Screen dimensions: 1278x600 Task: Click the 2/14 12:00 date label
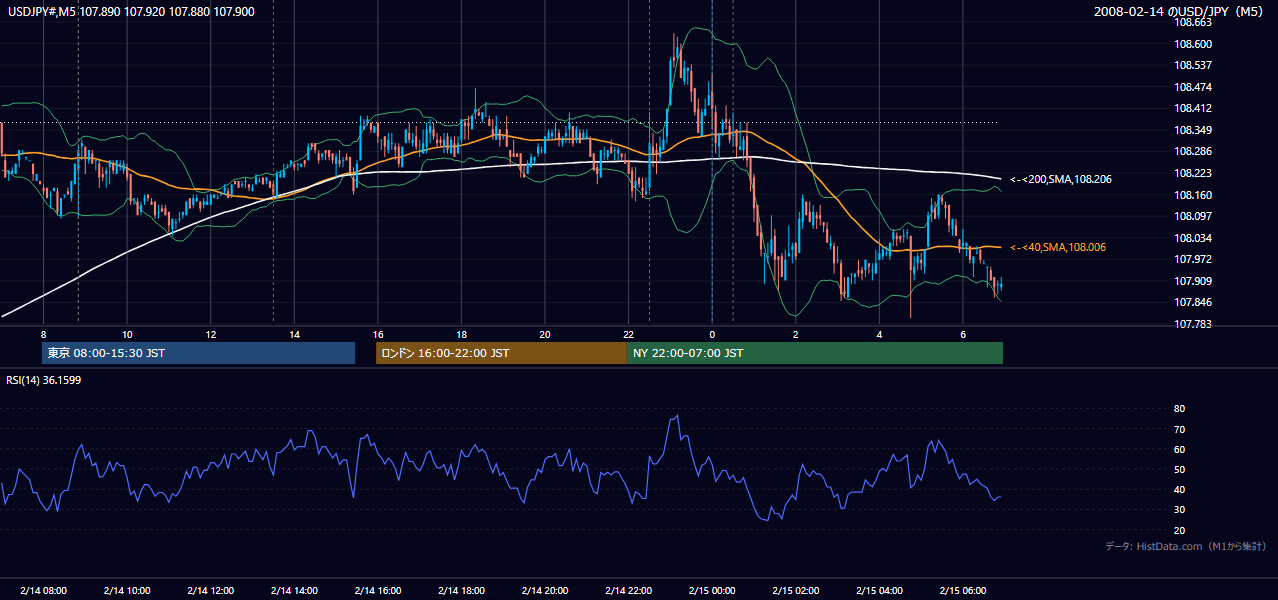pyautogui.click(x=211, y=591)
